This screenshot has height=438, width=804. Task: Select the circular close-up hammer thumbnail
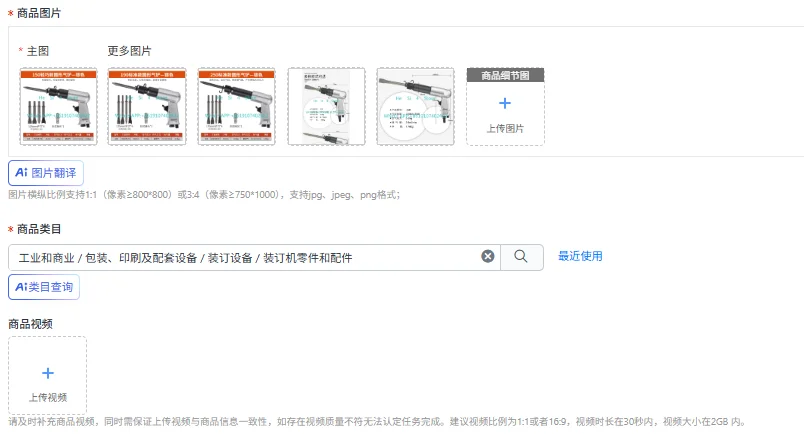pyautogui.click(x=415, y=107)
